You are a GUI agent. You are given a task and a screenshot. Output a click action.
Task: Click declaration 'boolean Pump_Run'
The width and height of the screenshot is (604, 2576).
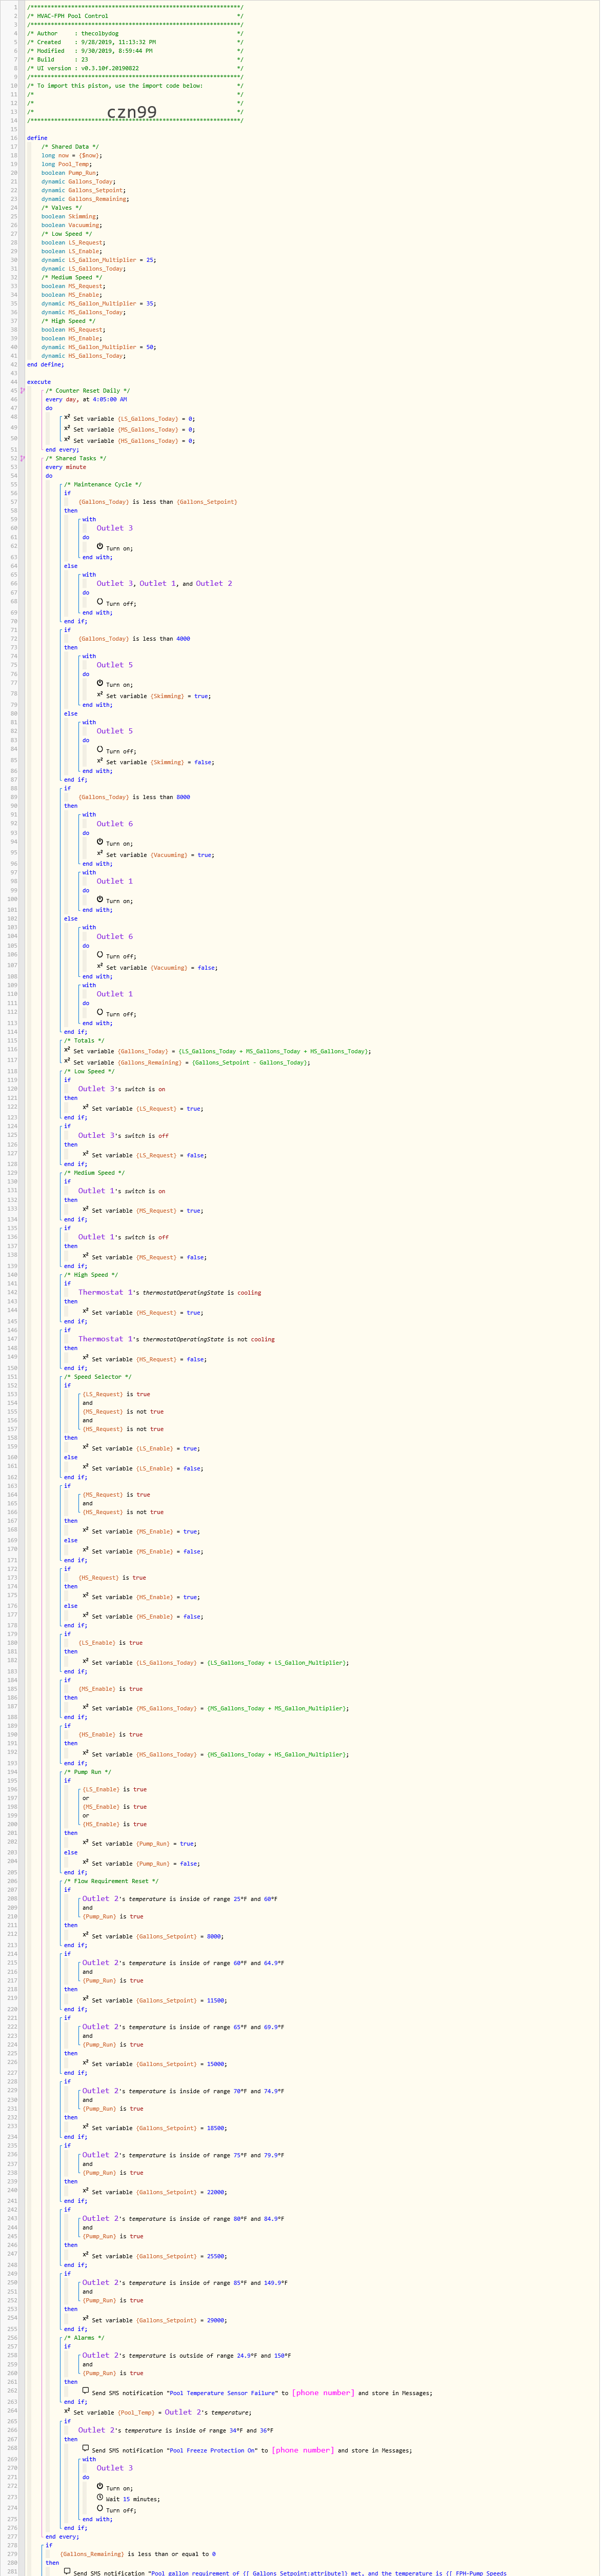[70, 173]
